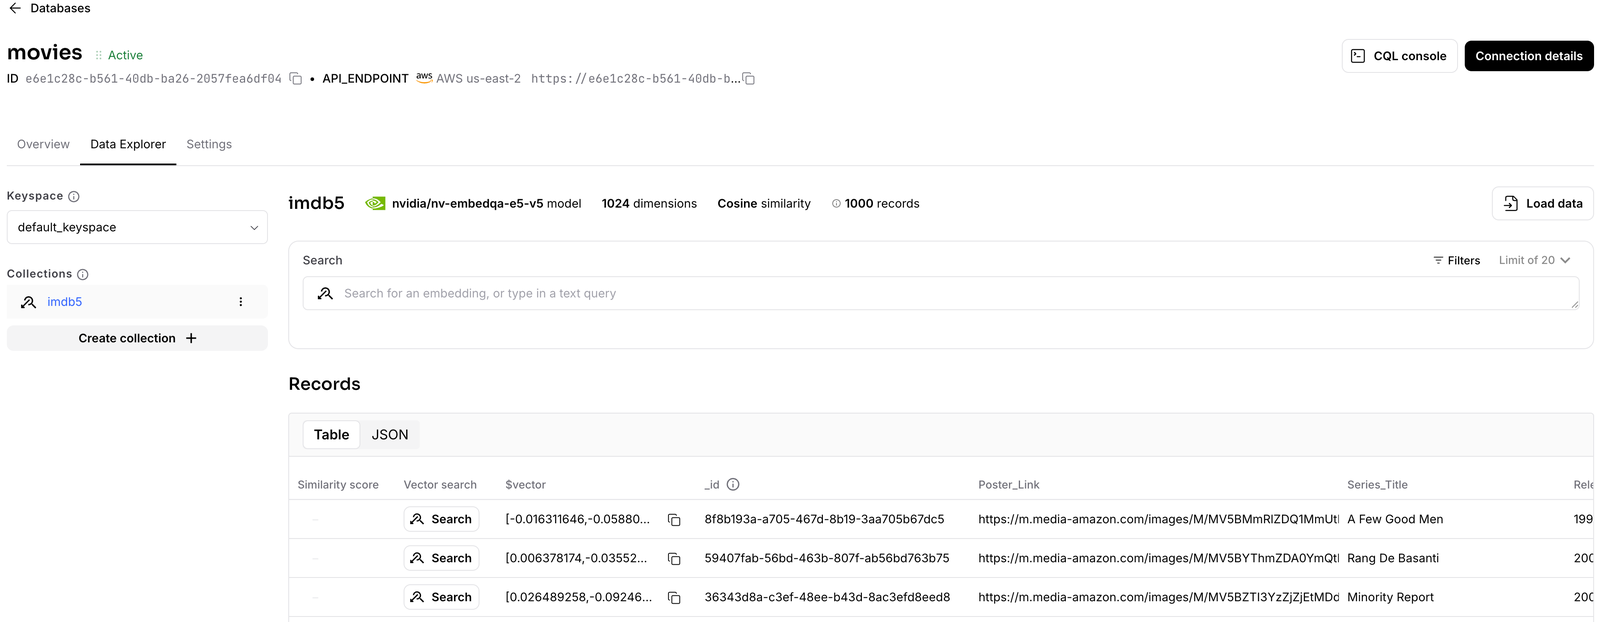
Task: Copy the vector of Rang De Basanti row
Action: 674,559
